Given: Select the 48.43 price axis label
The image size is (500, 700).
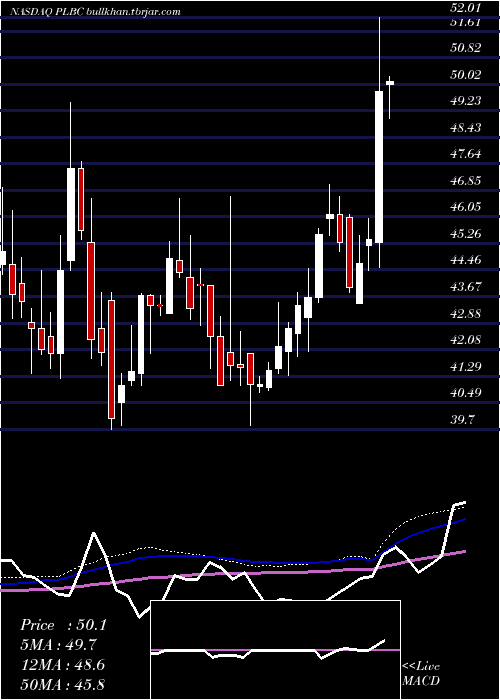Looking at the screenshot, I should pyautogui.click(x=466, y=128).
